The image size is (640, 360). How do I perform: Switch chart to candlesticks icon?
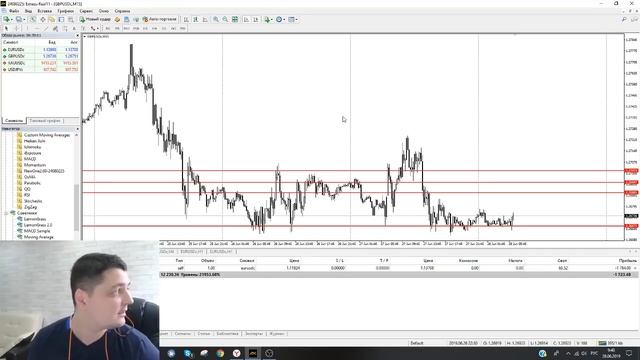(196, 19)
